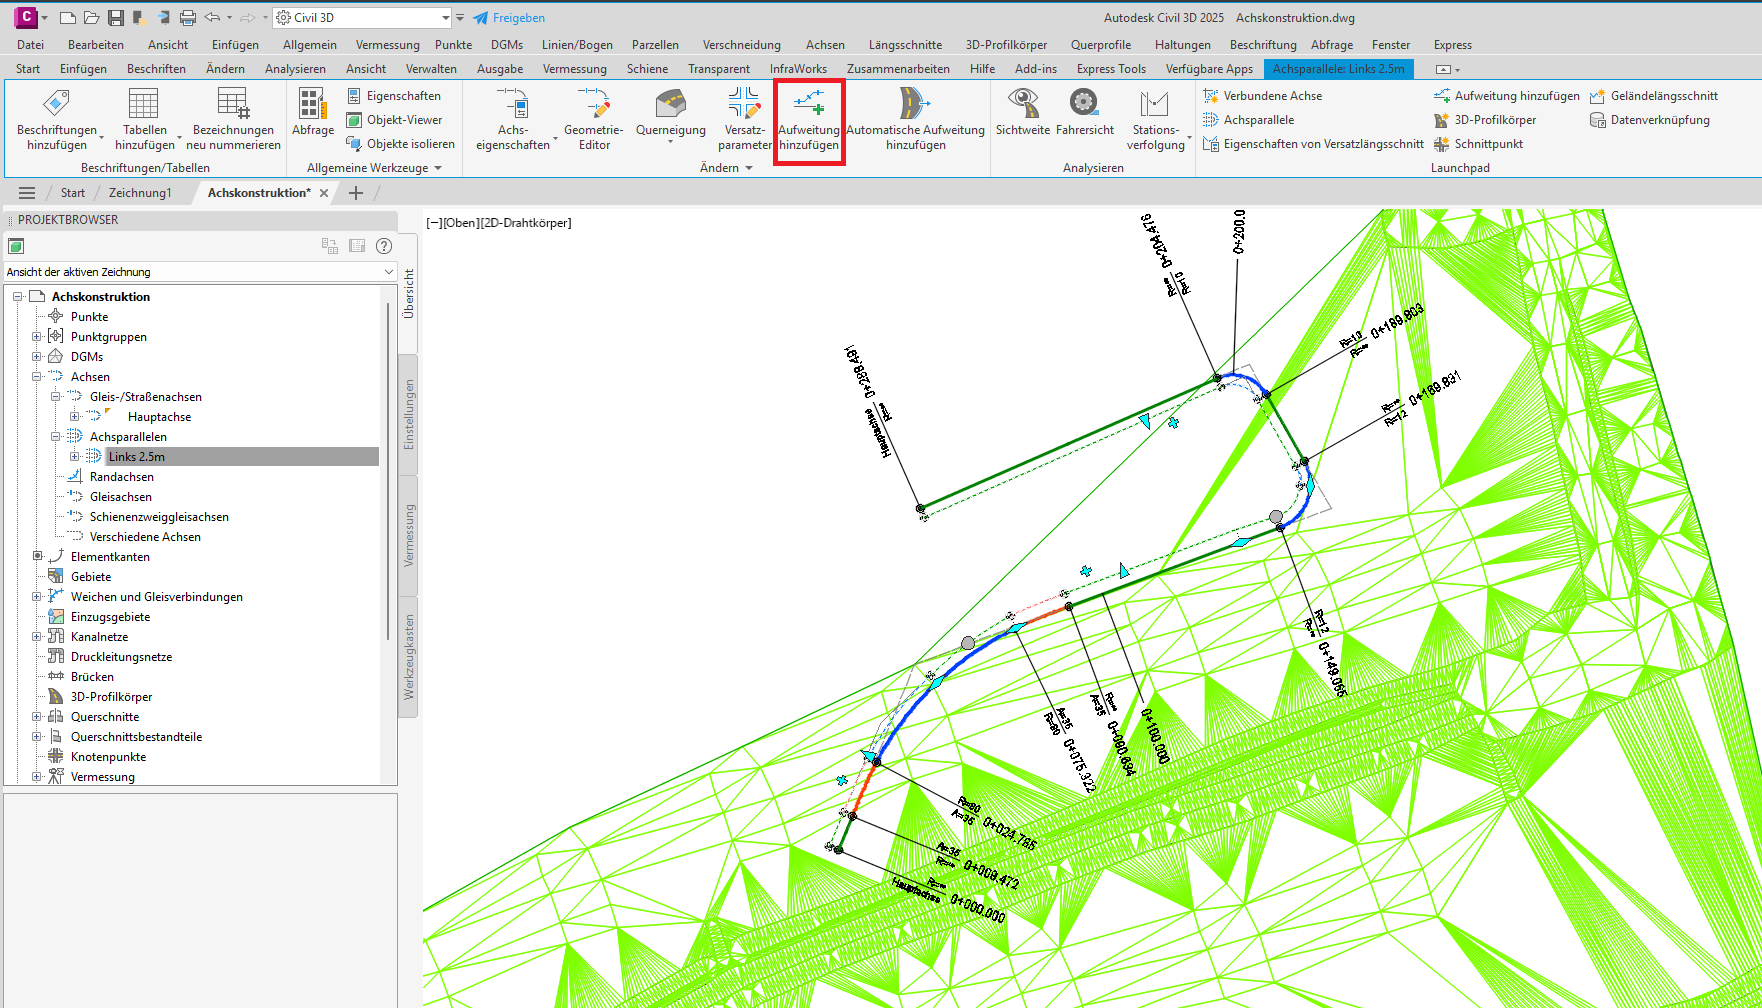The image size is (1762, 1008).
Task: Click Aufweitung hinzufügen in the Ändern panel
Action: point(809,119)
